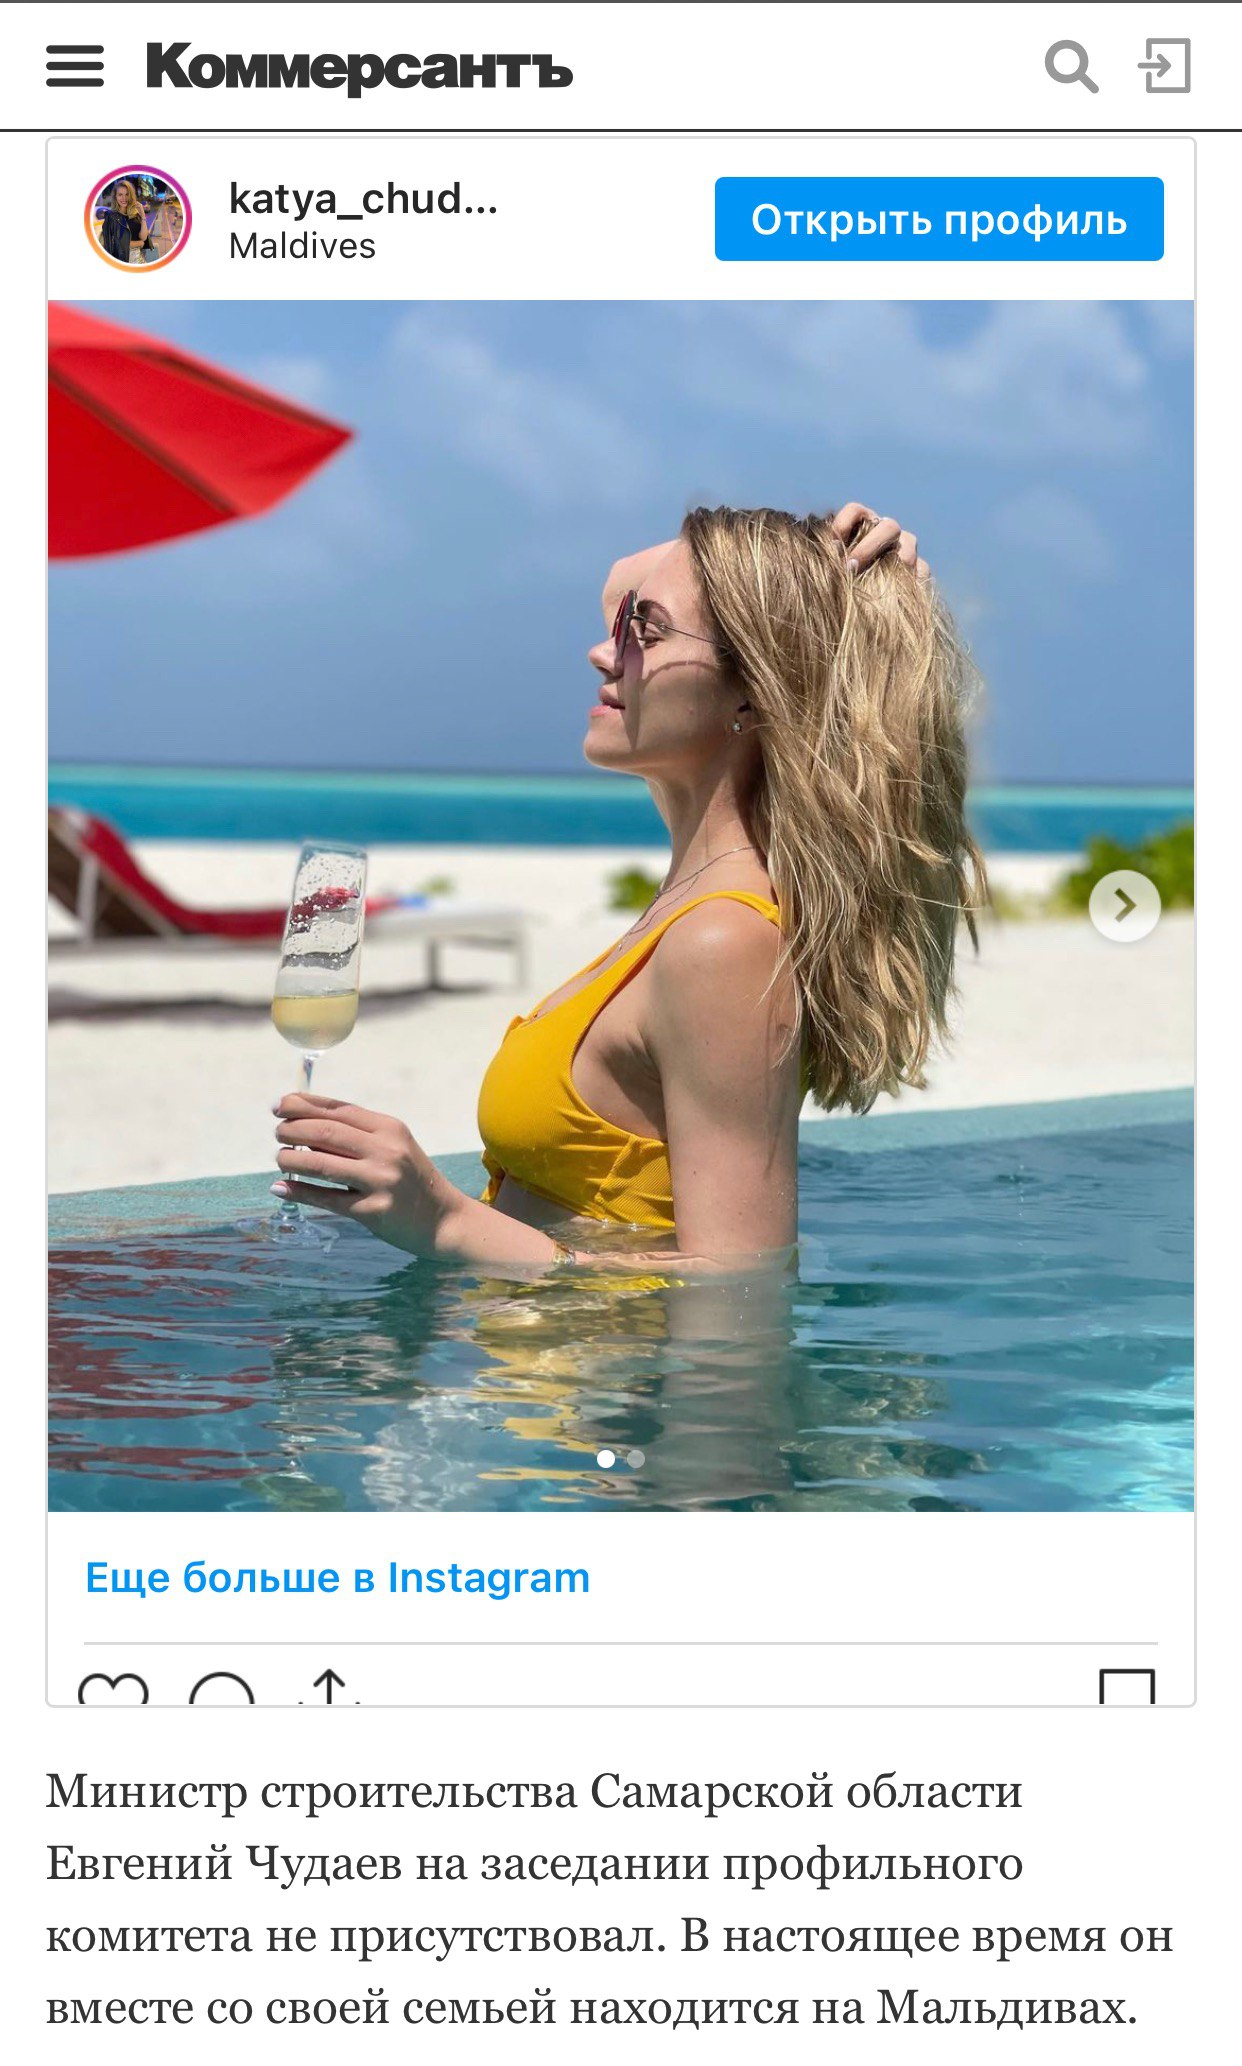
Task: Go to the next photo with arrow
Action: 1125,906
